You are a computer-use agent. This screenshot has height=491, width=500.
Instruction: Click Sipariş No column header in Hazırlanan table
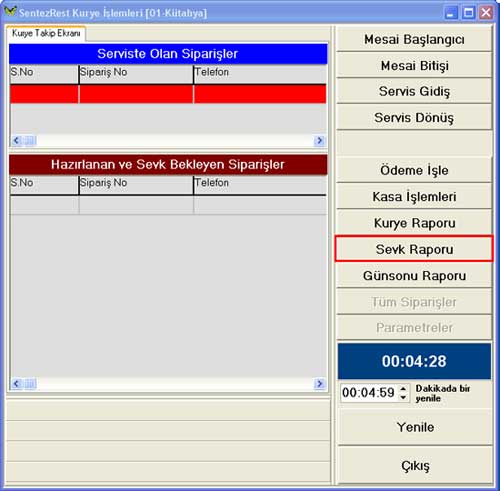pyautogui.click(x=136, y=185)
